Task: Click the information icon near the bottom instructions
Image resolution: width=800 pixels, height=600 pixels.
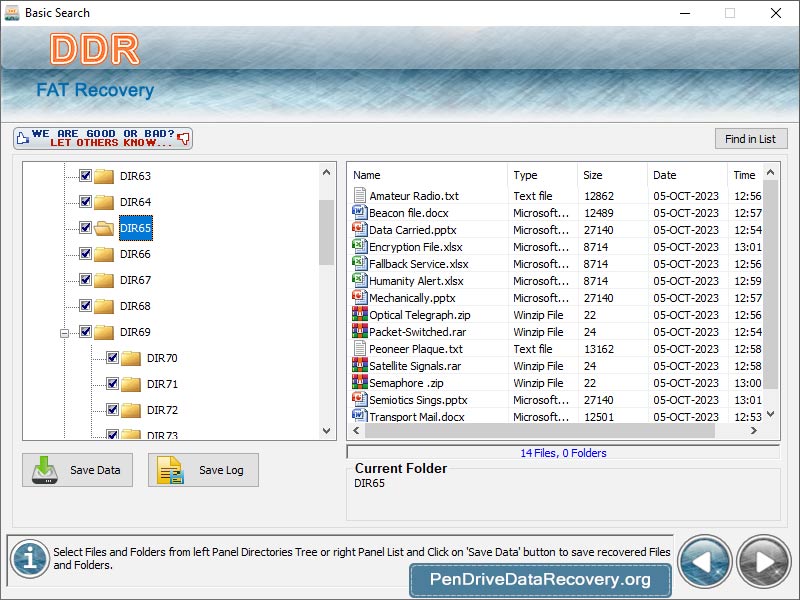Action: click(31, 557)
